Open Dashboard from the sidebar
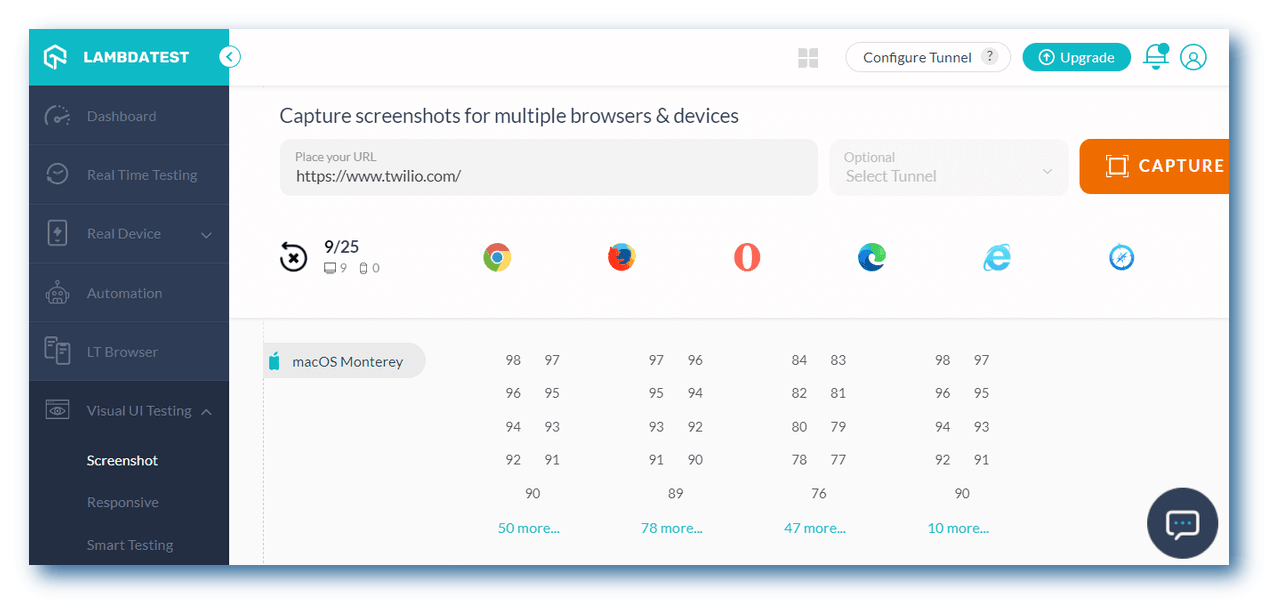1278x614 pixels. pyautogui.click(x=129, y=116)
